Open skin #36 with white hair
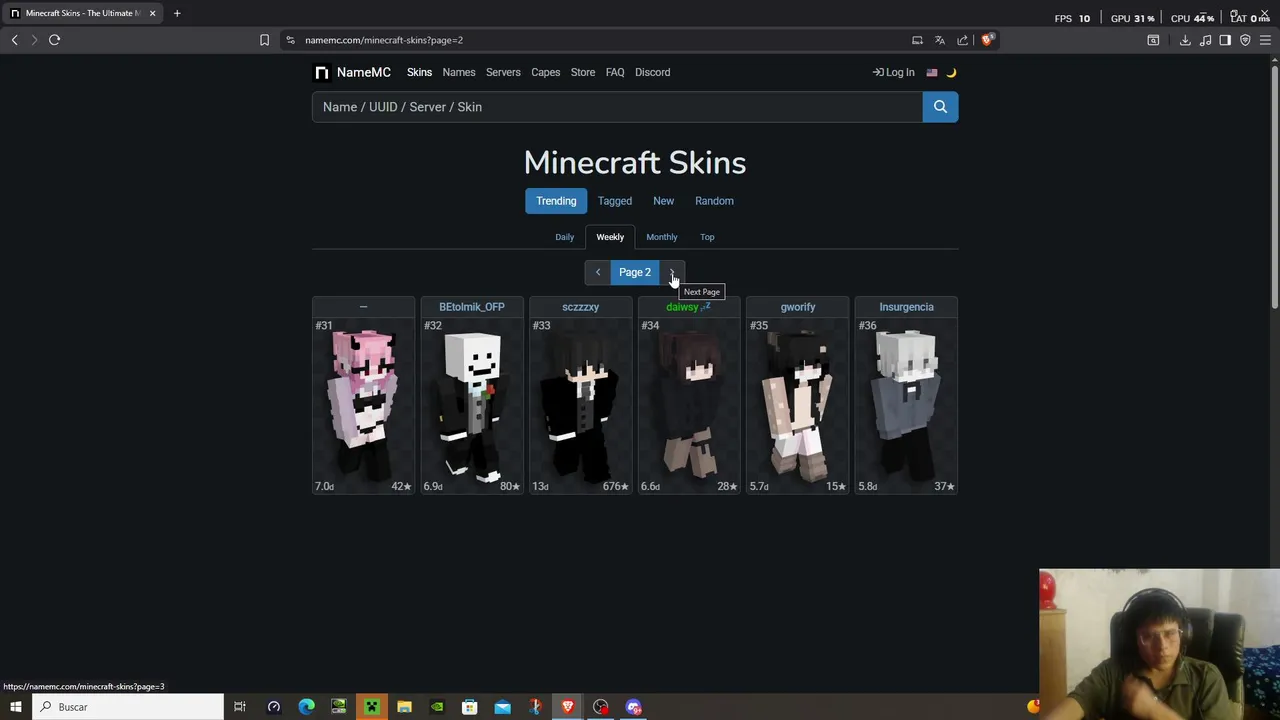The width and height of the screenshot is (1280, 720). click(907, 405)
